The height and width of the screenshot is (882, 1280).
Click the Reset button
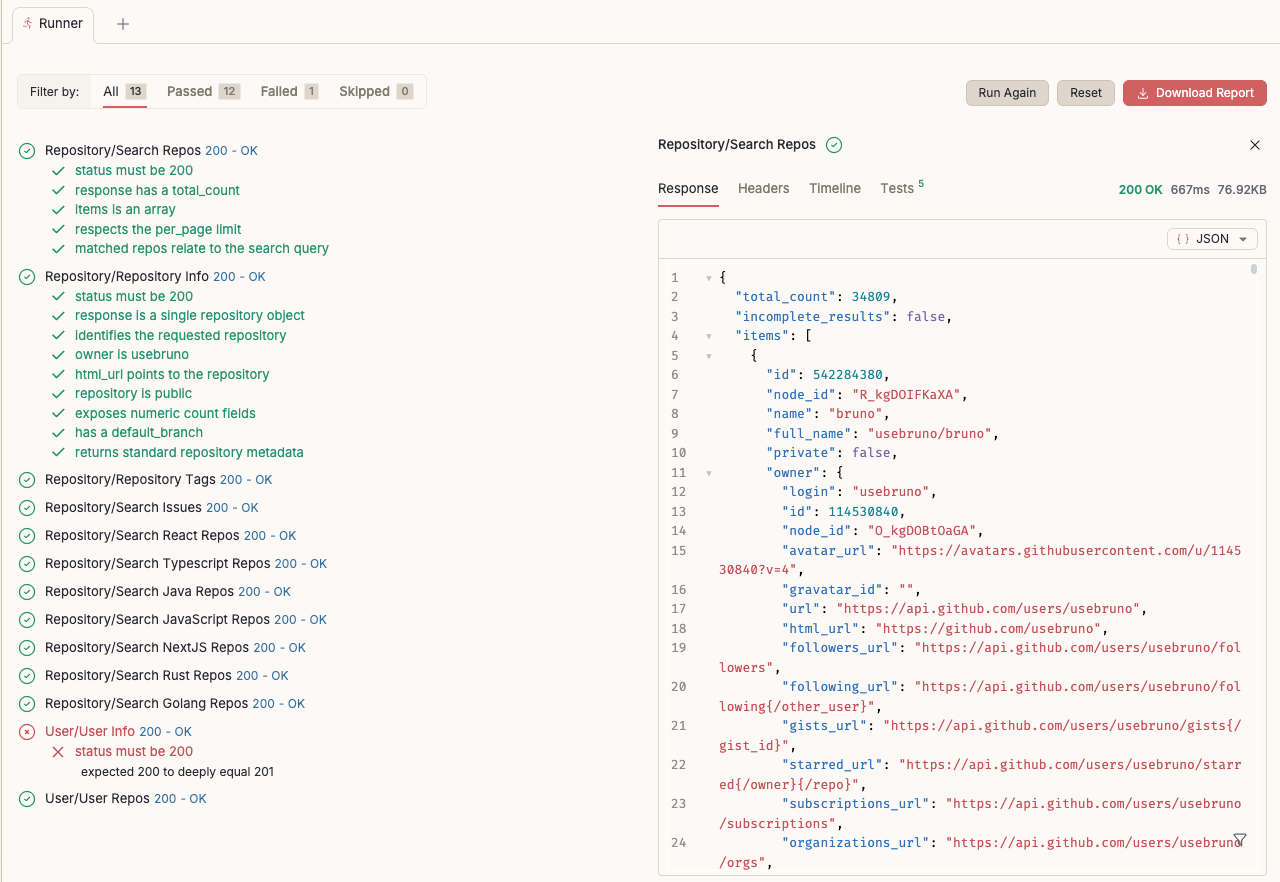coord(1086,92)
